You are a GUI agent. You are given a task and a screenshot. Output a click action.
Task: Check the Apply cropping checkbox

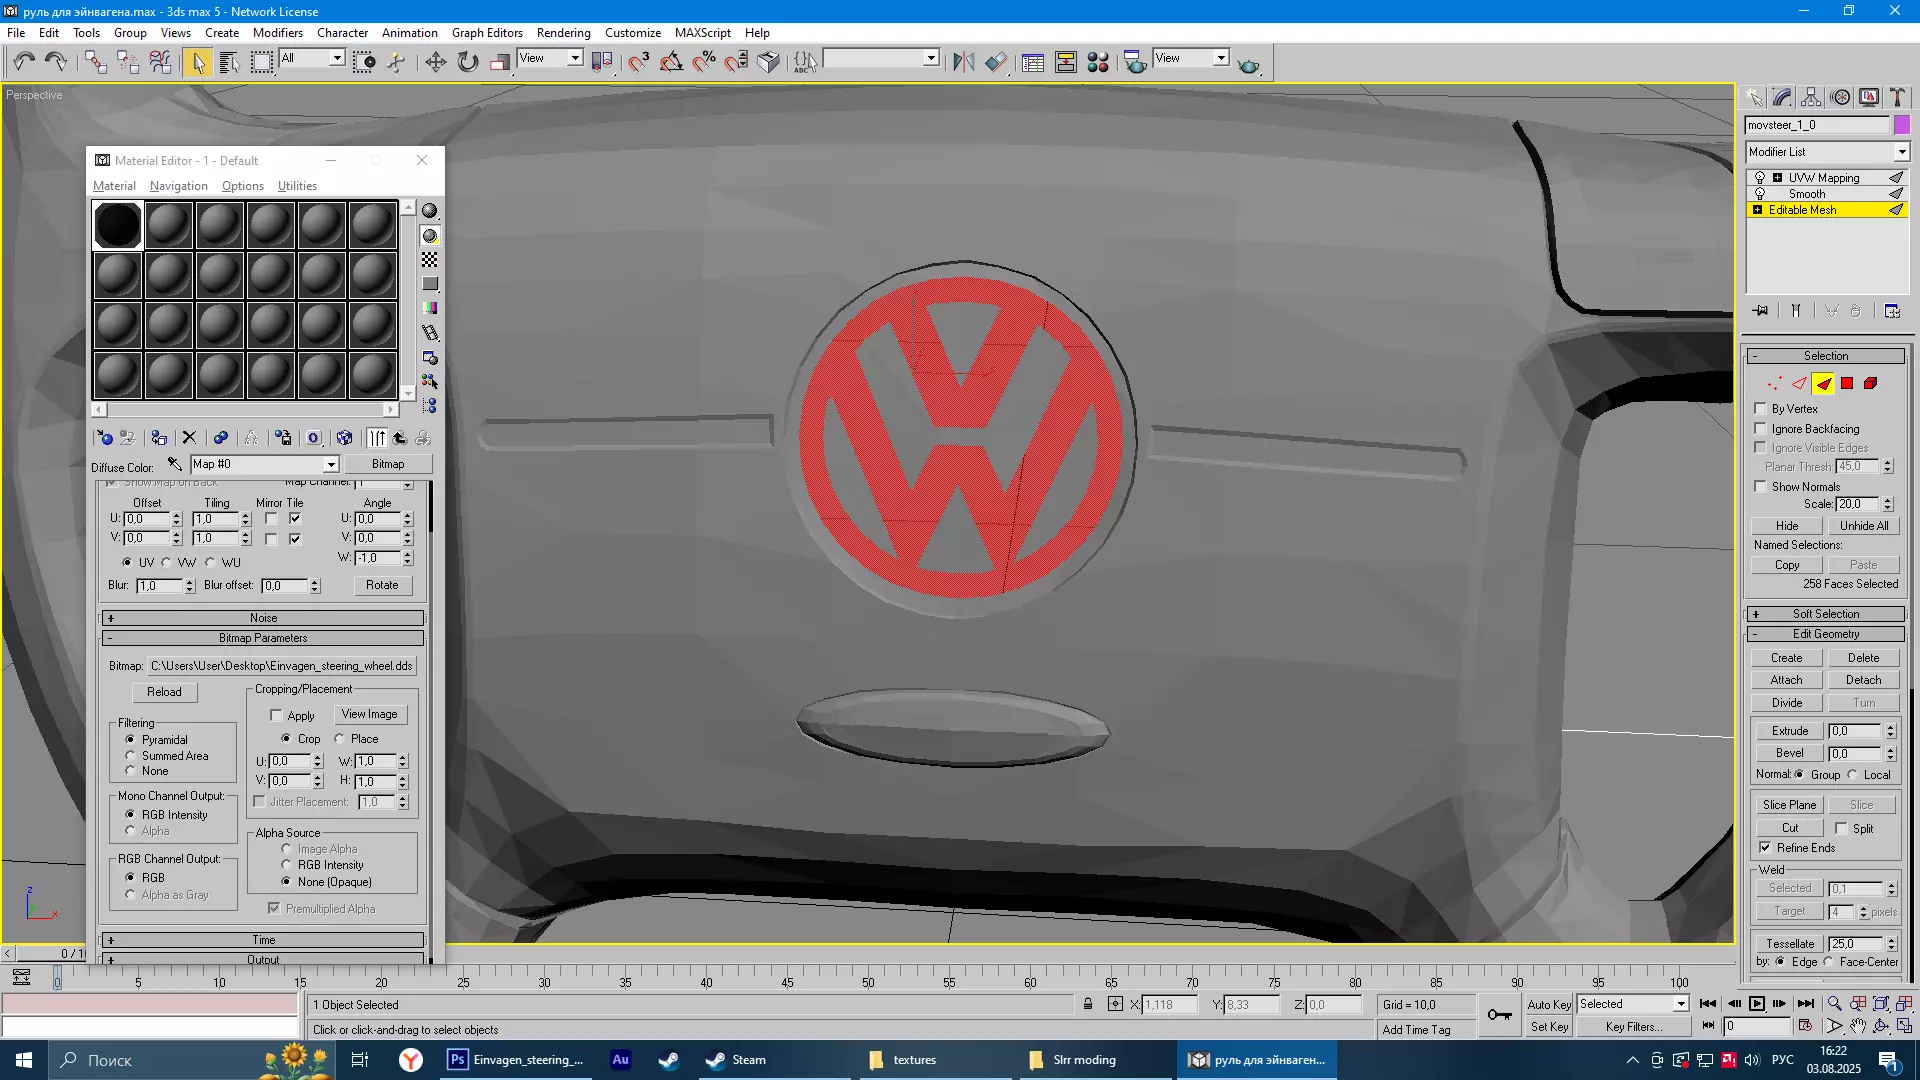coord(276,716)
